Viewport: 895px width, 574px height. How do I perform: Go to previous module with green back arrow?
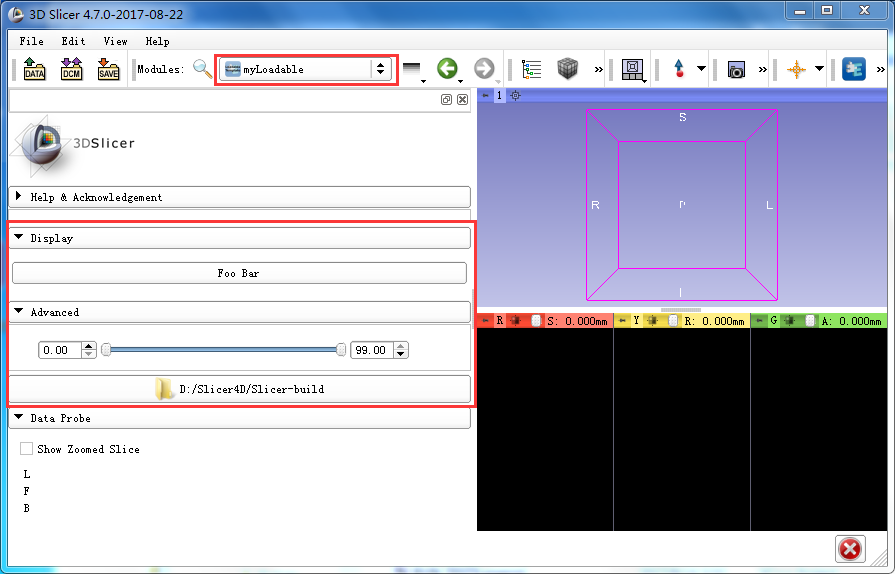coord(448,68)
